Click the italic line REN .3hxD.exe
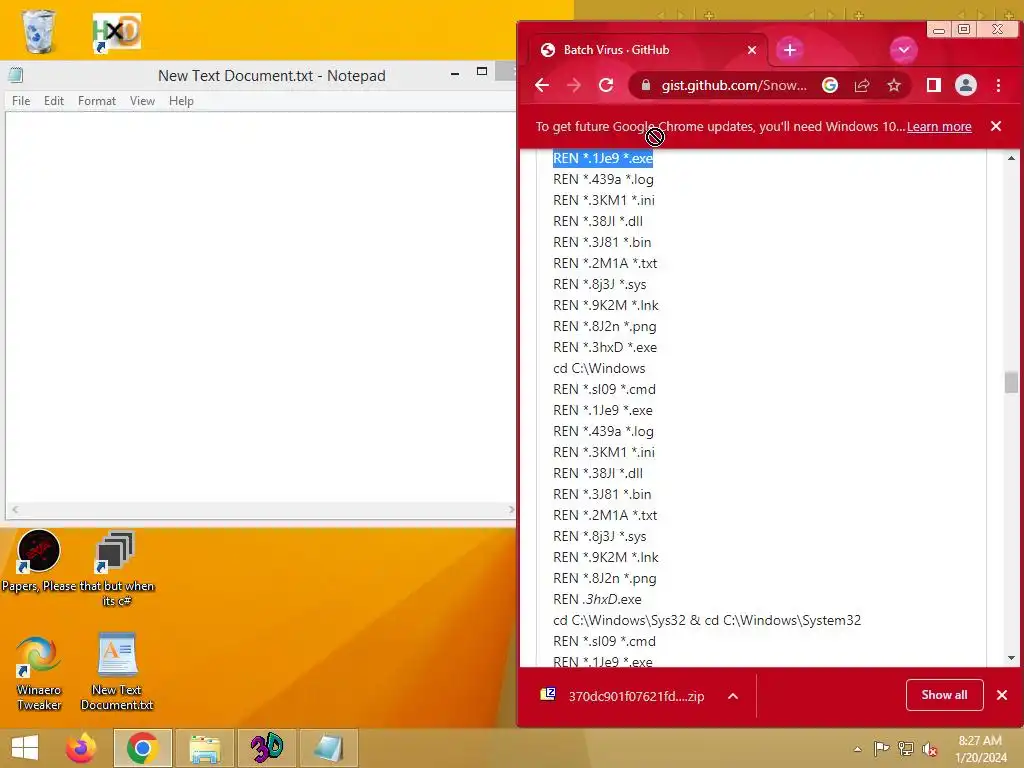 (597, 600)
